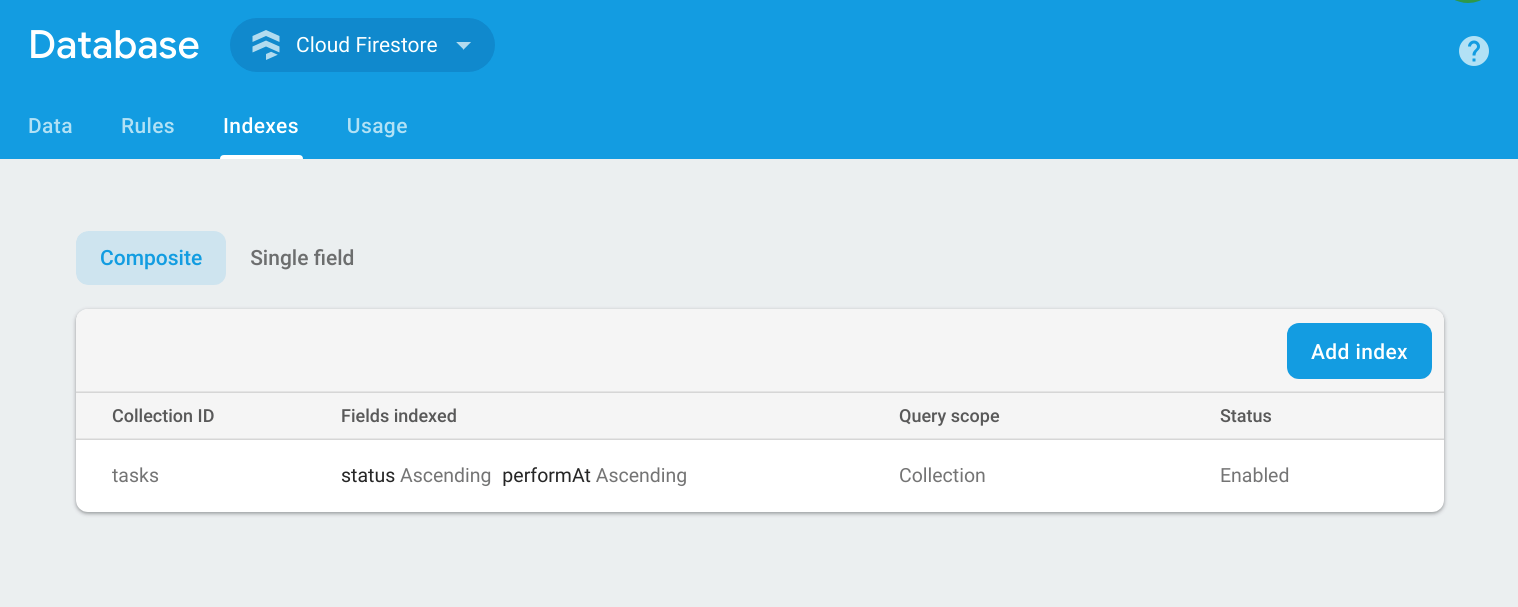Open the service picker labeled Cloud Firestore
Viewport: 1518px width, 607px height.
click(x=362, y=45)
